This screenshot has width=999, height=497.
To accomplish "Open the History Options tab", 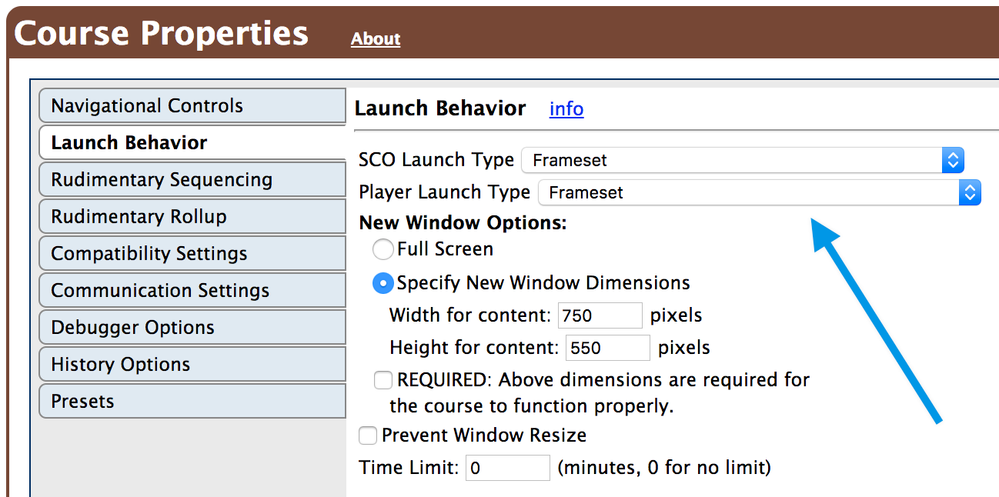I will [x=191, y=365].
